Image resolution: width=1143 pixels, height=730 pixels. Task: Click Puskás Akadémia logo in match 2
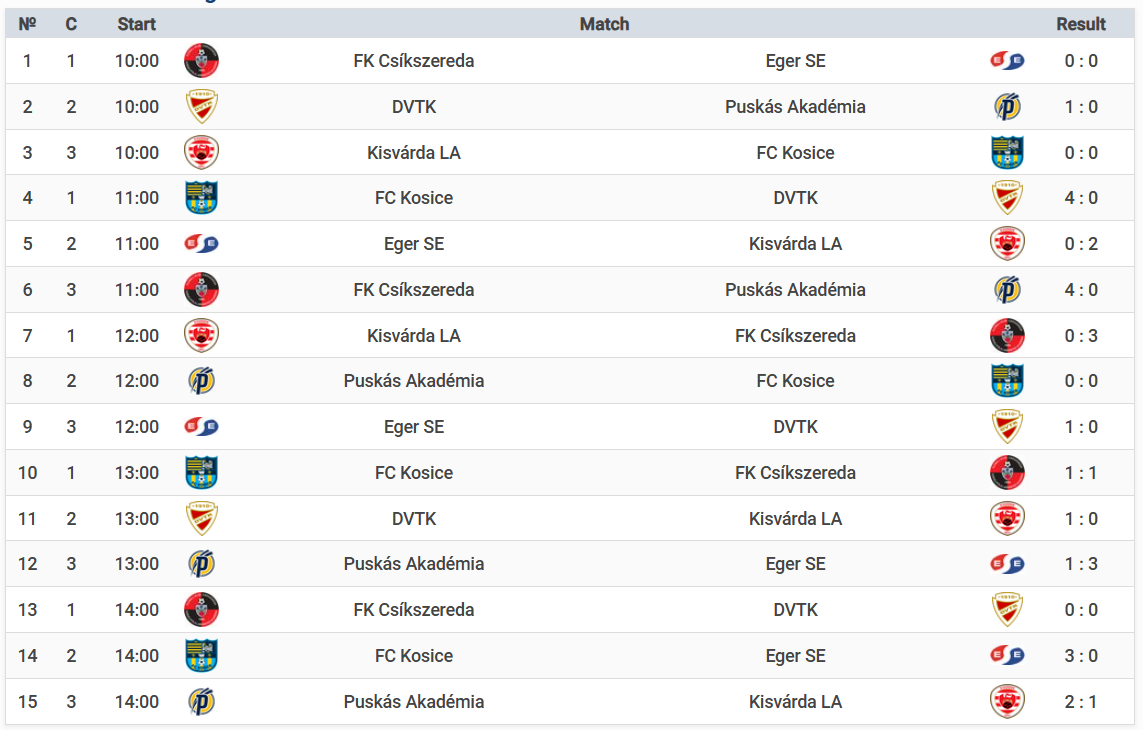[x=1007, y=106]
